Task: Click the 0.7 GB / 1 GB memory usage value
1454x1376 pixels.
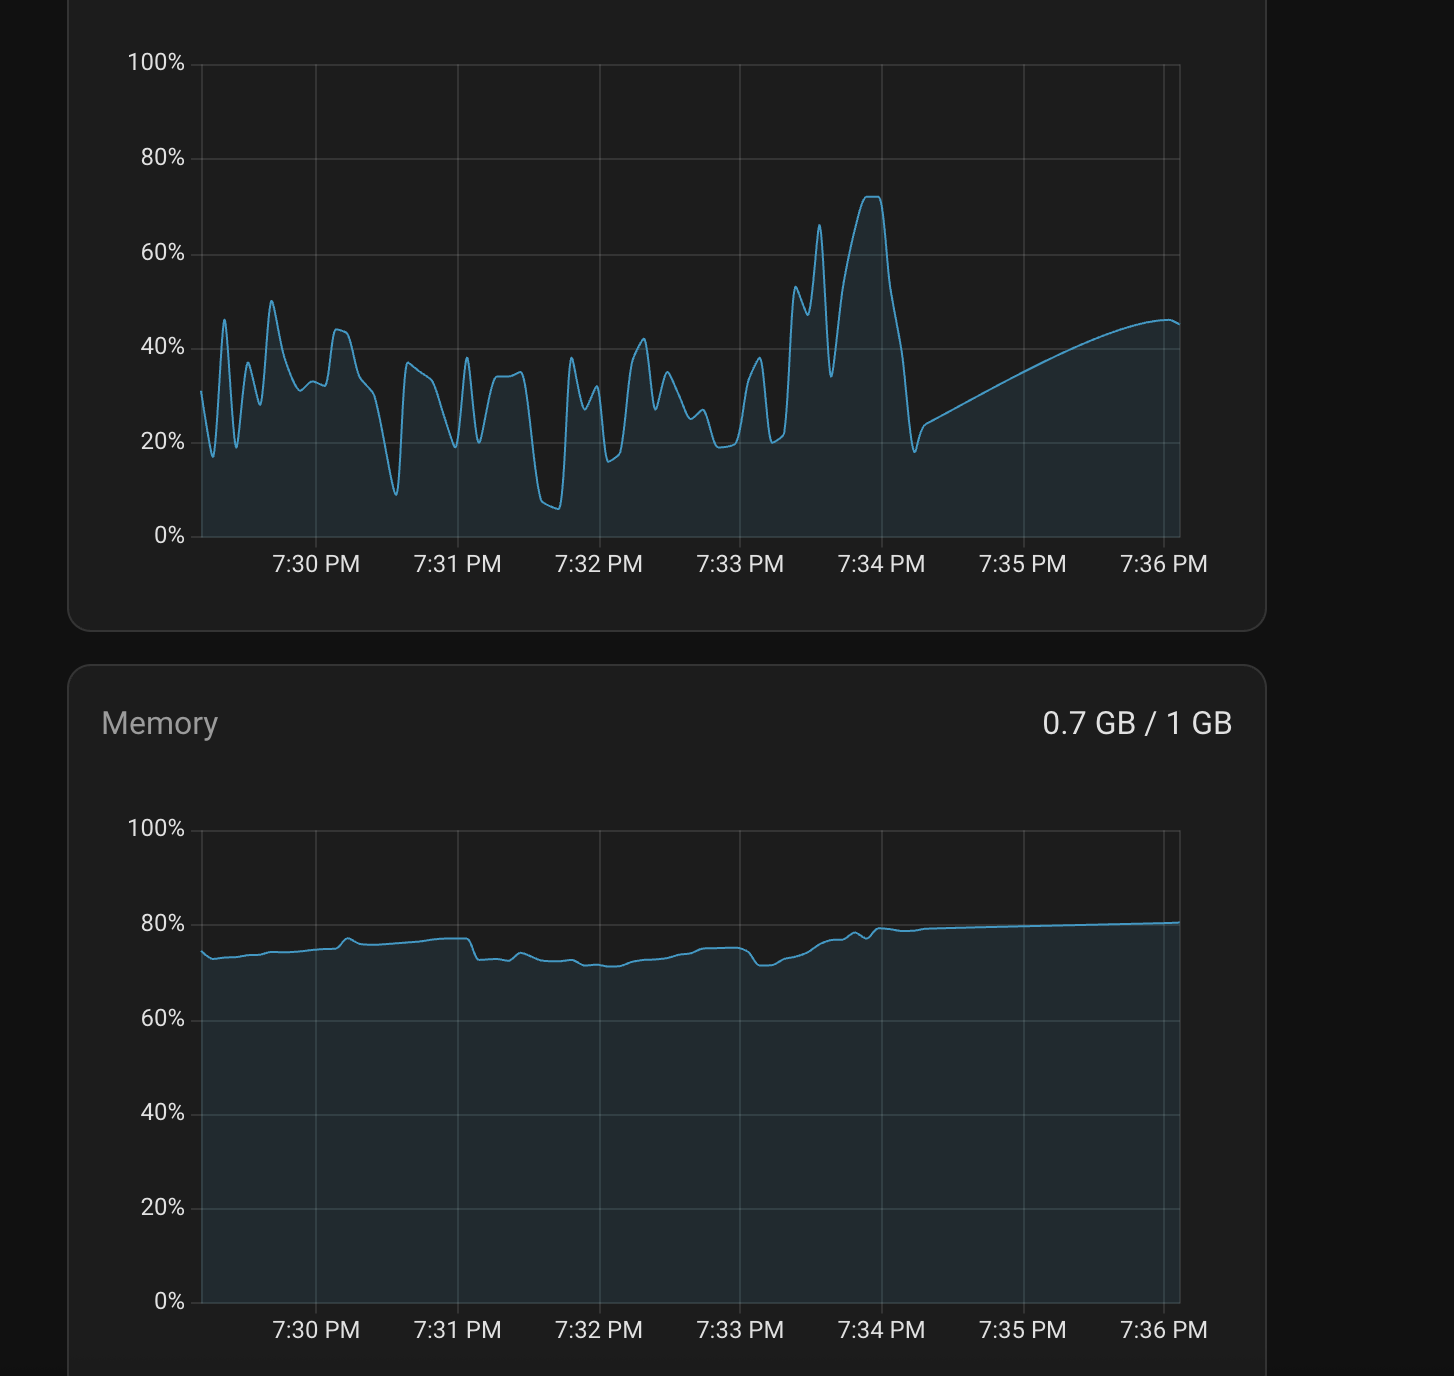Action: tap(1137, 723)
